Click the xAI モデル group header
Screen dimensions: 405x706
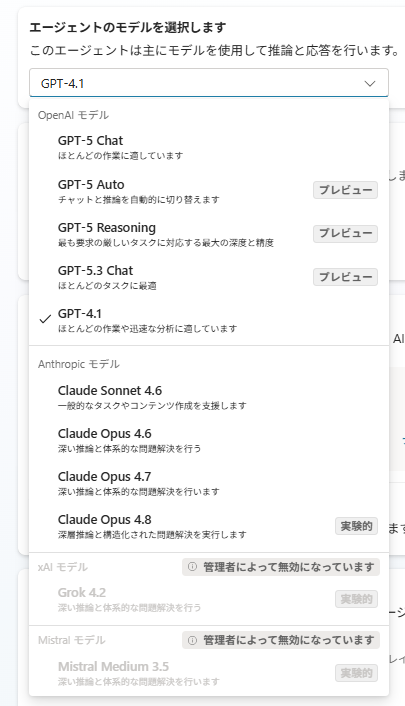point(63,567)
